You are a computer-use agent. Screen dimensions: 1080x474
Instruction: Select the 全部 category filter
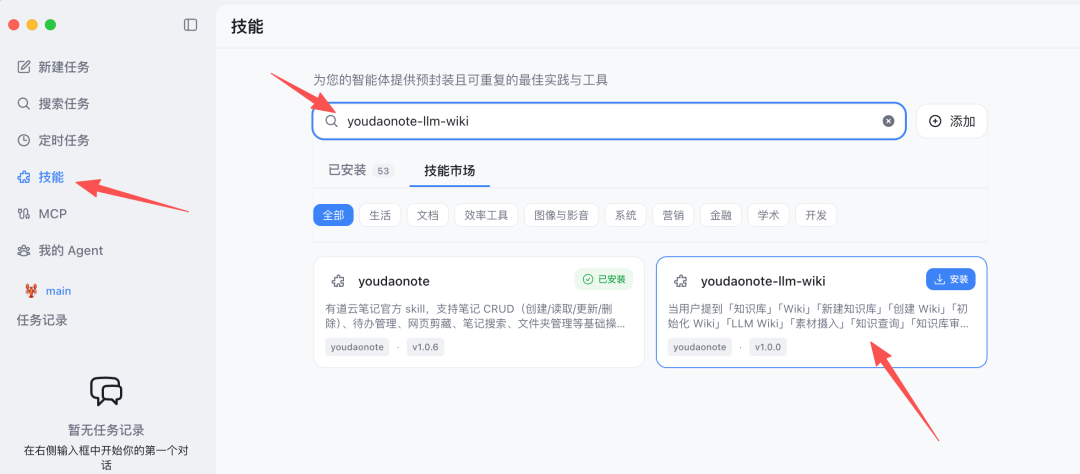click(x=333, y=215)
